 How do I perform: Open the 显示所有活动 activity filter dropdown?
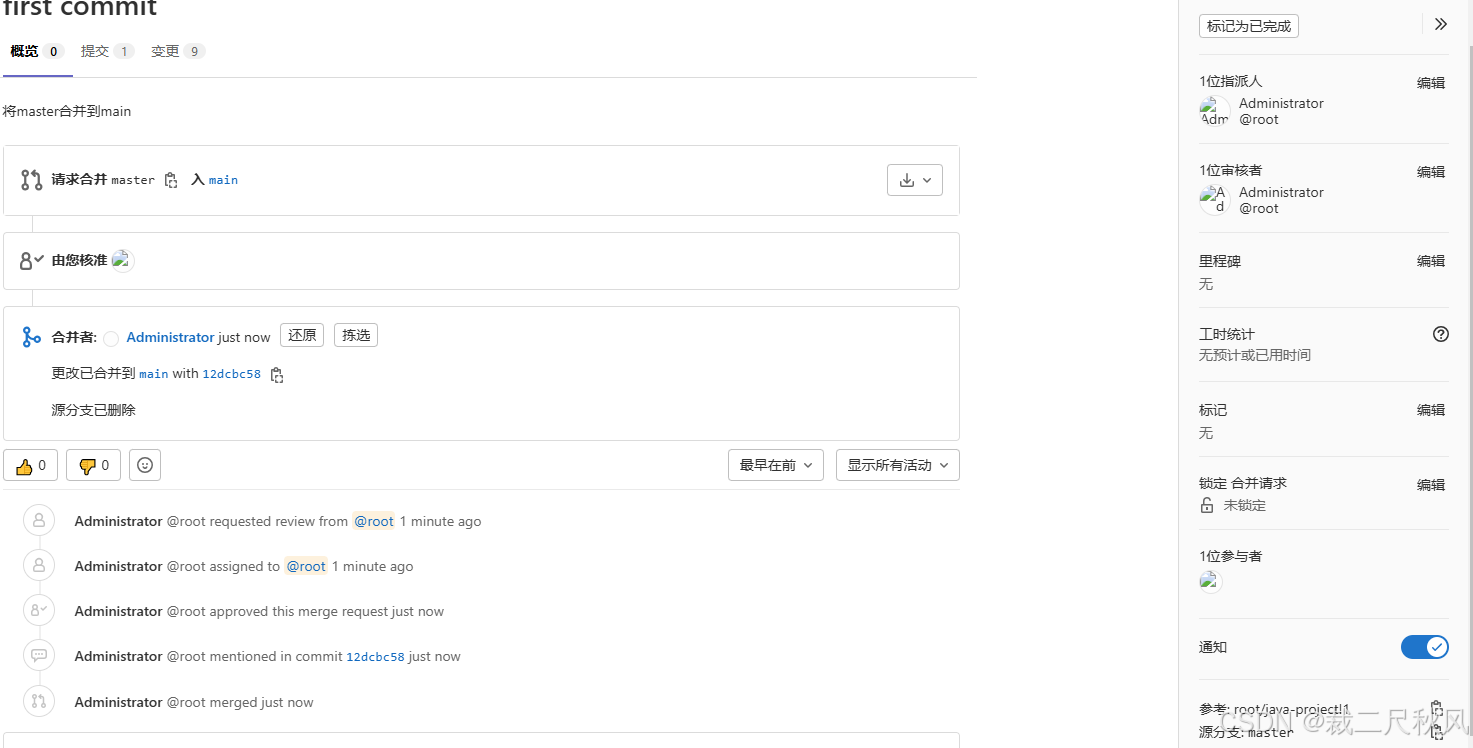tap(896, 464)
